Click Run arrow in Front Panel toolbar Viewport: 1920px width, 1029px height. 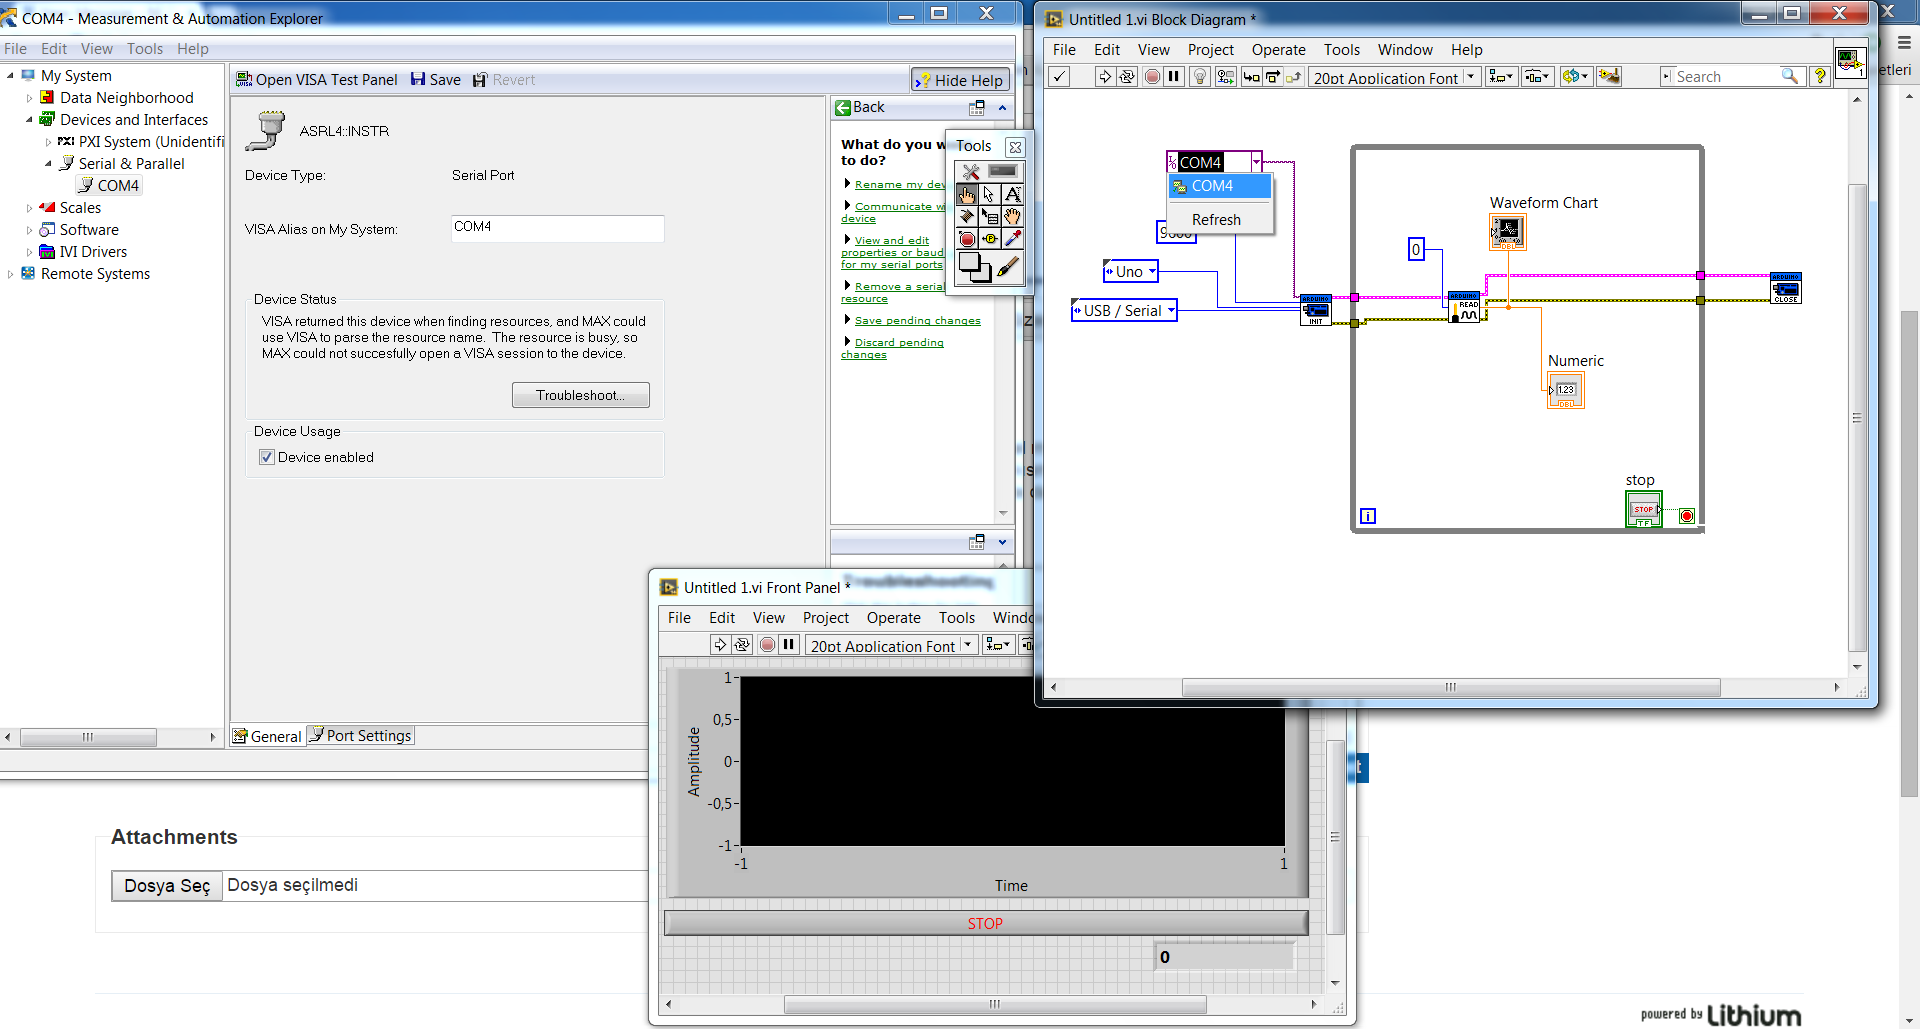pyautogui.click(x=720, y=644)
